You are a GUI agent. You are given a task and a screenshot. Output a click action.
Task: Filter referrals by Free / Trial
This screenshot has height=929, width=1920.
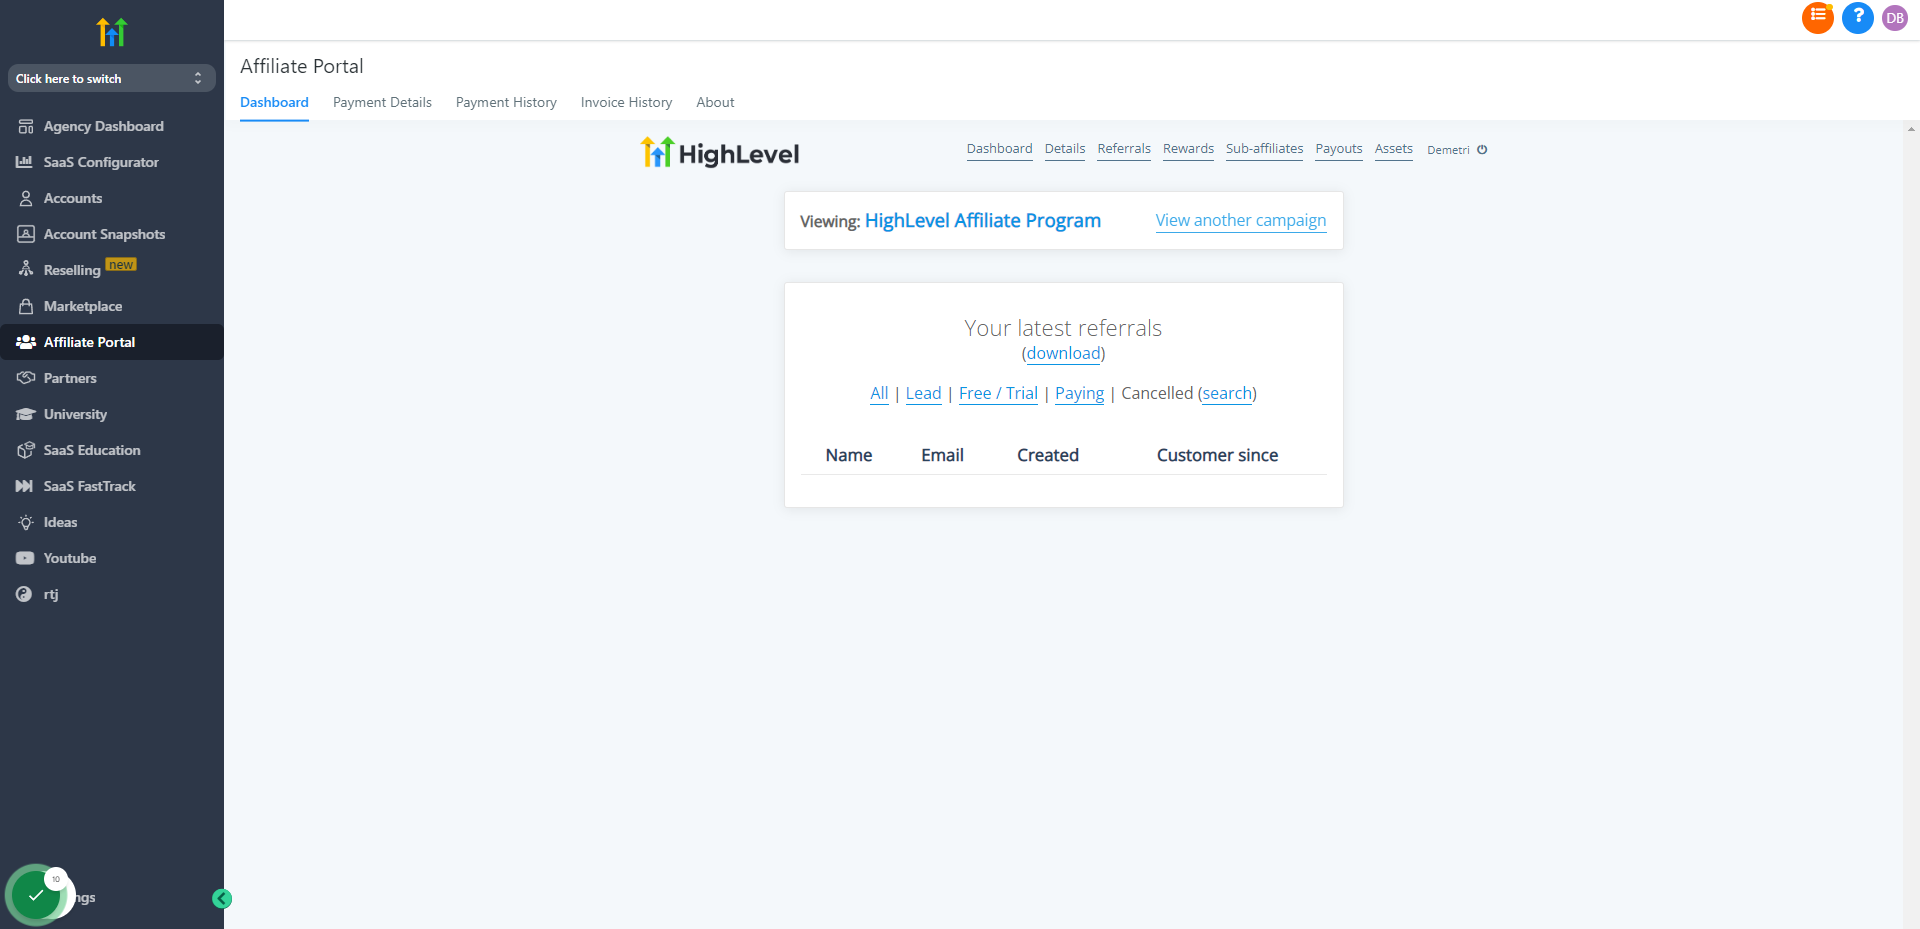998,393
